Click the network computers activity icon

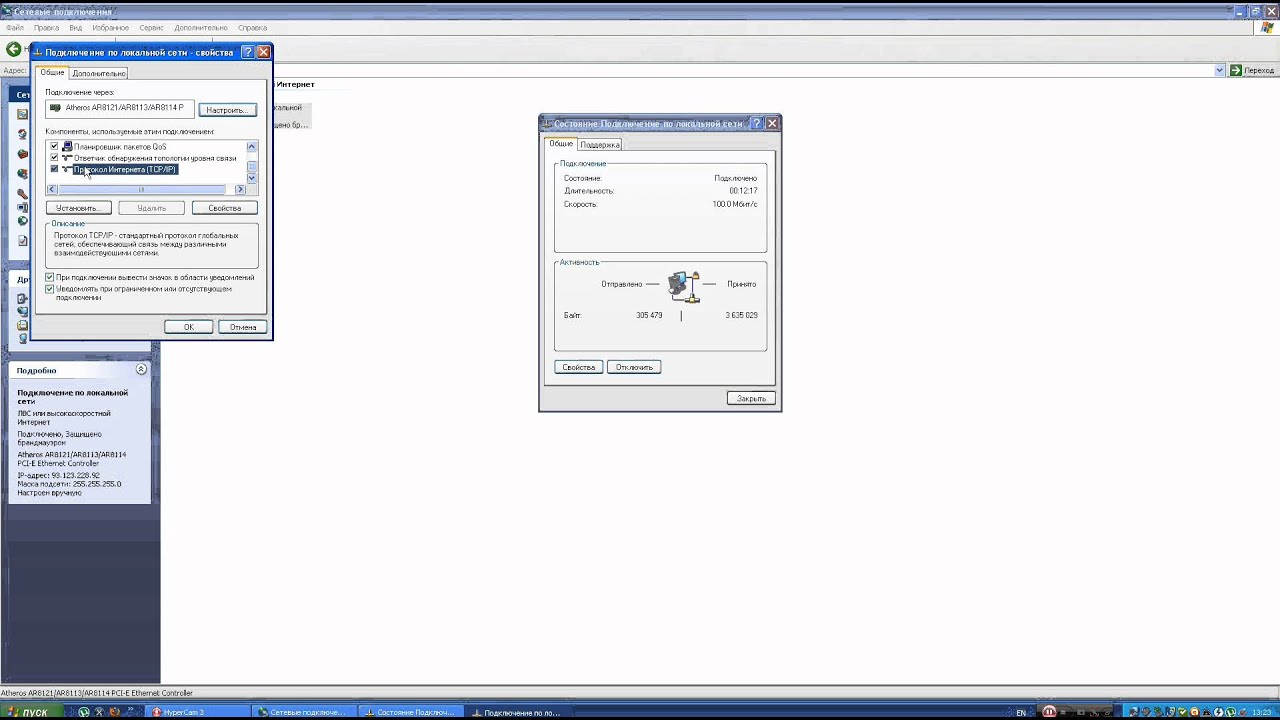pos(684,286)
